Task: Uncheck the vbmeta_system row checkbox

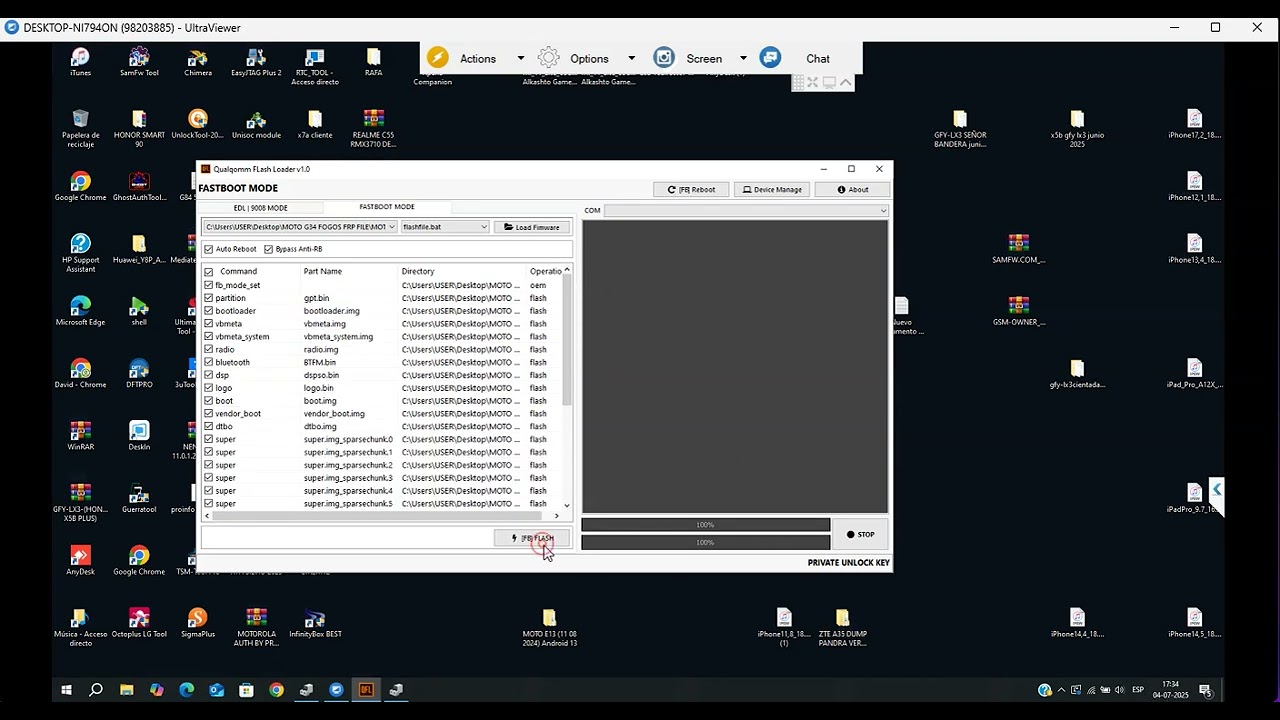Action: pos(209,337)
